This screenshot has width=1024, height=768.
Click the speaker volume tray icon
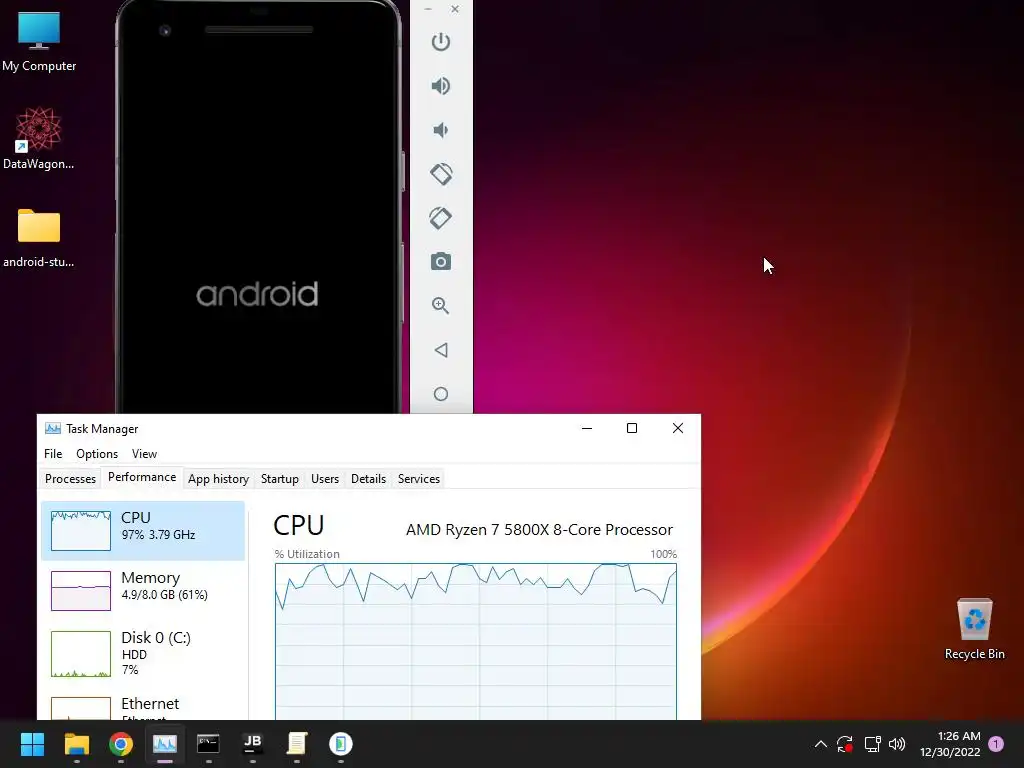(x=897, y=744)
